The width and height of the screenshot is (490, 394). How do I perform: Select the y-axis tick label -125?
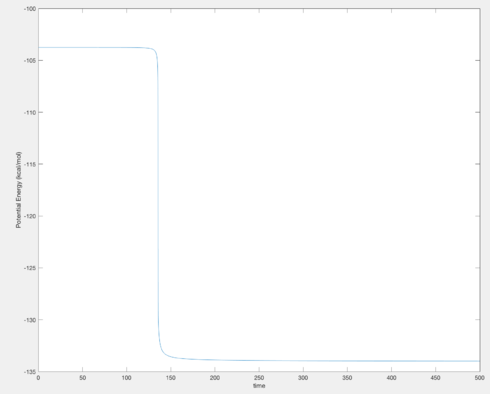click(30, 268)
